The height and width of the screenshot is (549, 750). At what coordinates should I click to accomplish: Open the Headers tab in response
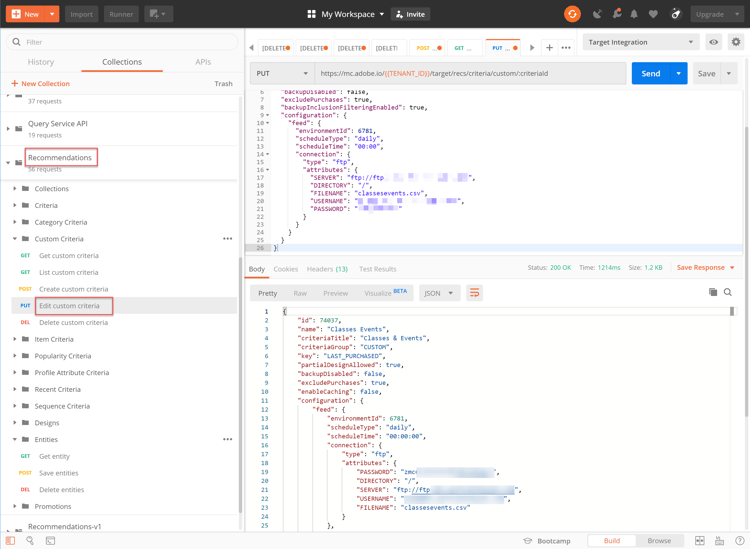point(327,269)
